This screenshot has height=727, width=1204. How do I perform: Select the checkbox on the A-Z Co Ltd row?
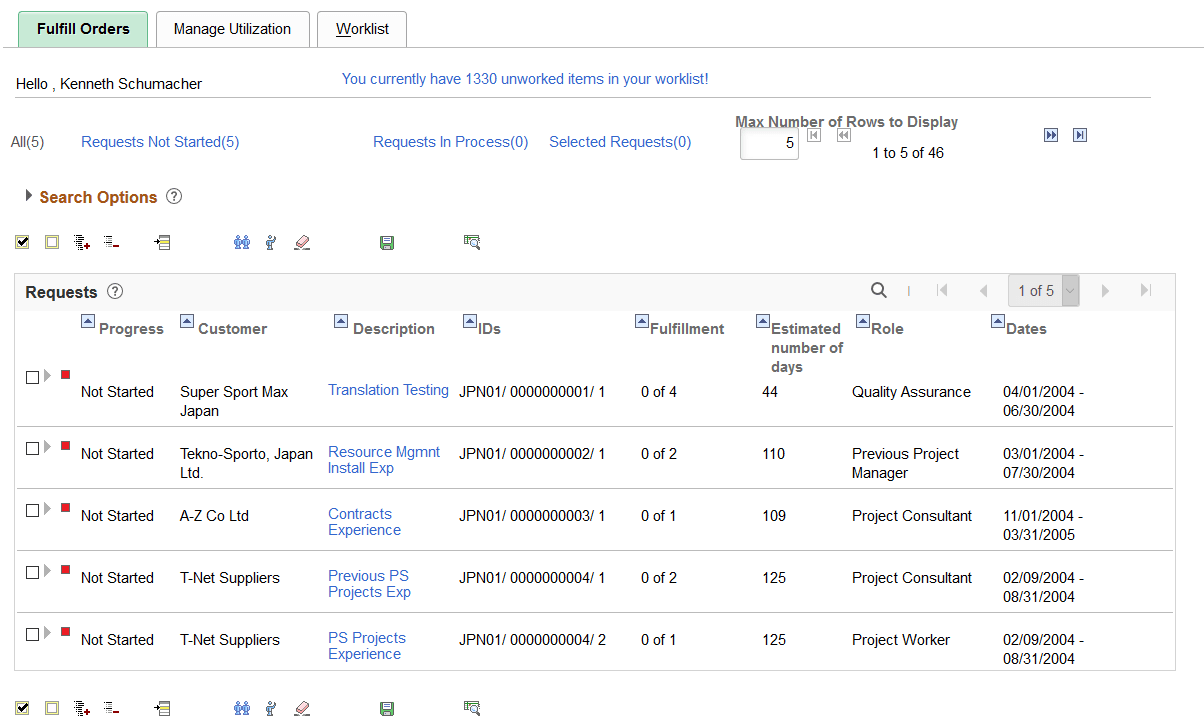[x=31, y=510]
